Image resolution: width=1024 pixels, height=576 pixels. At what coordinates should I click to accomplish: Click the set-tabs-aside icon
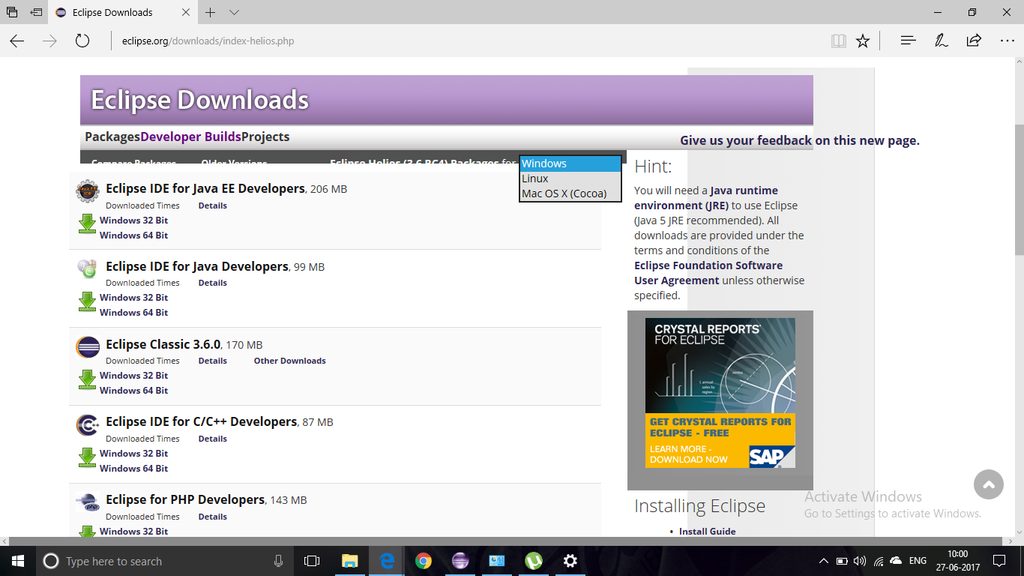[x=37, y=12]
